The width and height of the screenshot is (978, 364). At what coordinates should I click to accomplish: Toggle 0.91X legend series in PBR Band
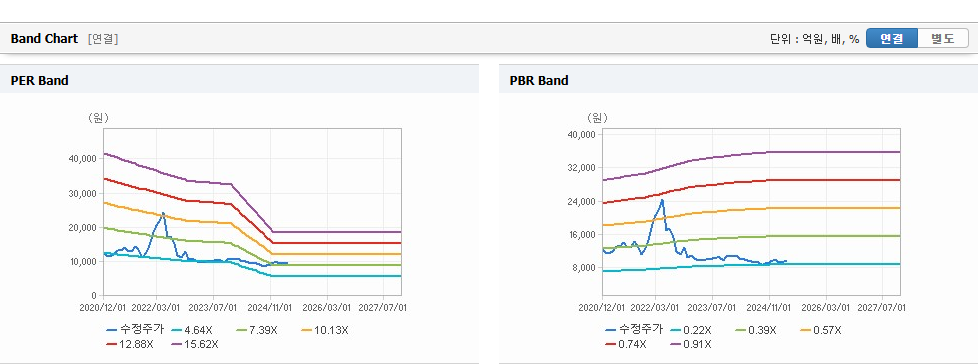(690, 344)
